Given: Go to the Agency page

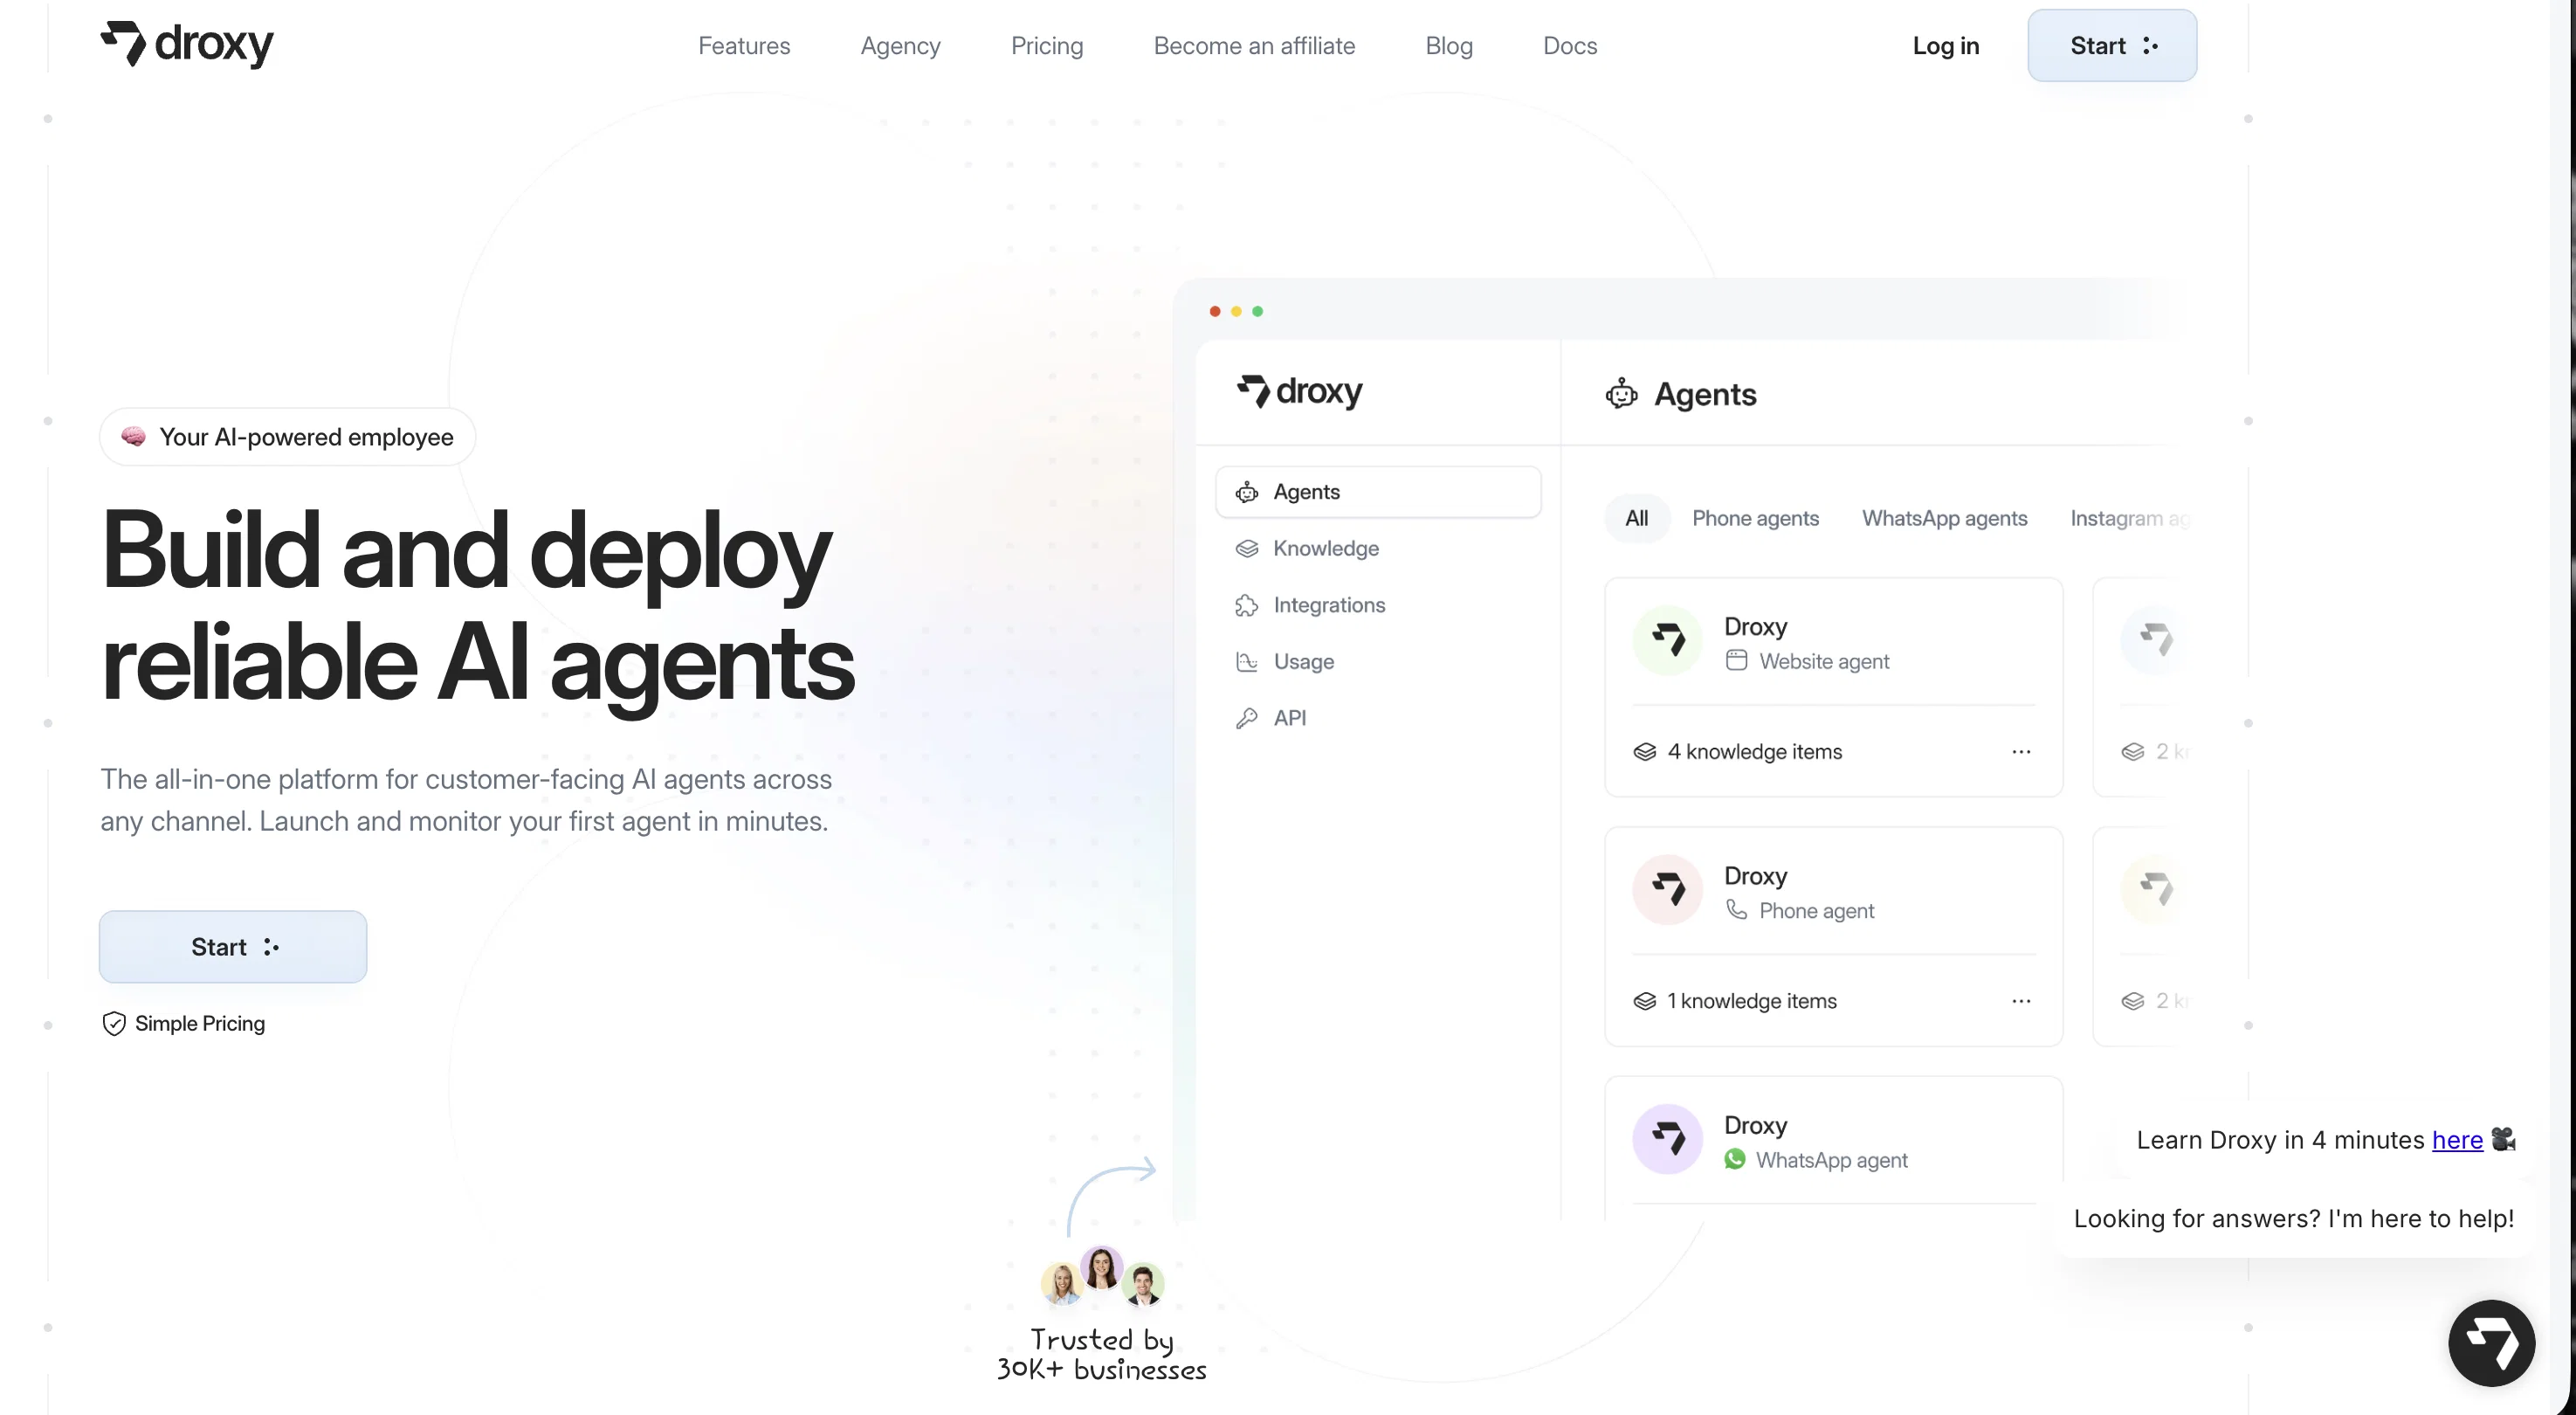Looking at the screenshot, I should (900, 46).
